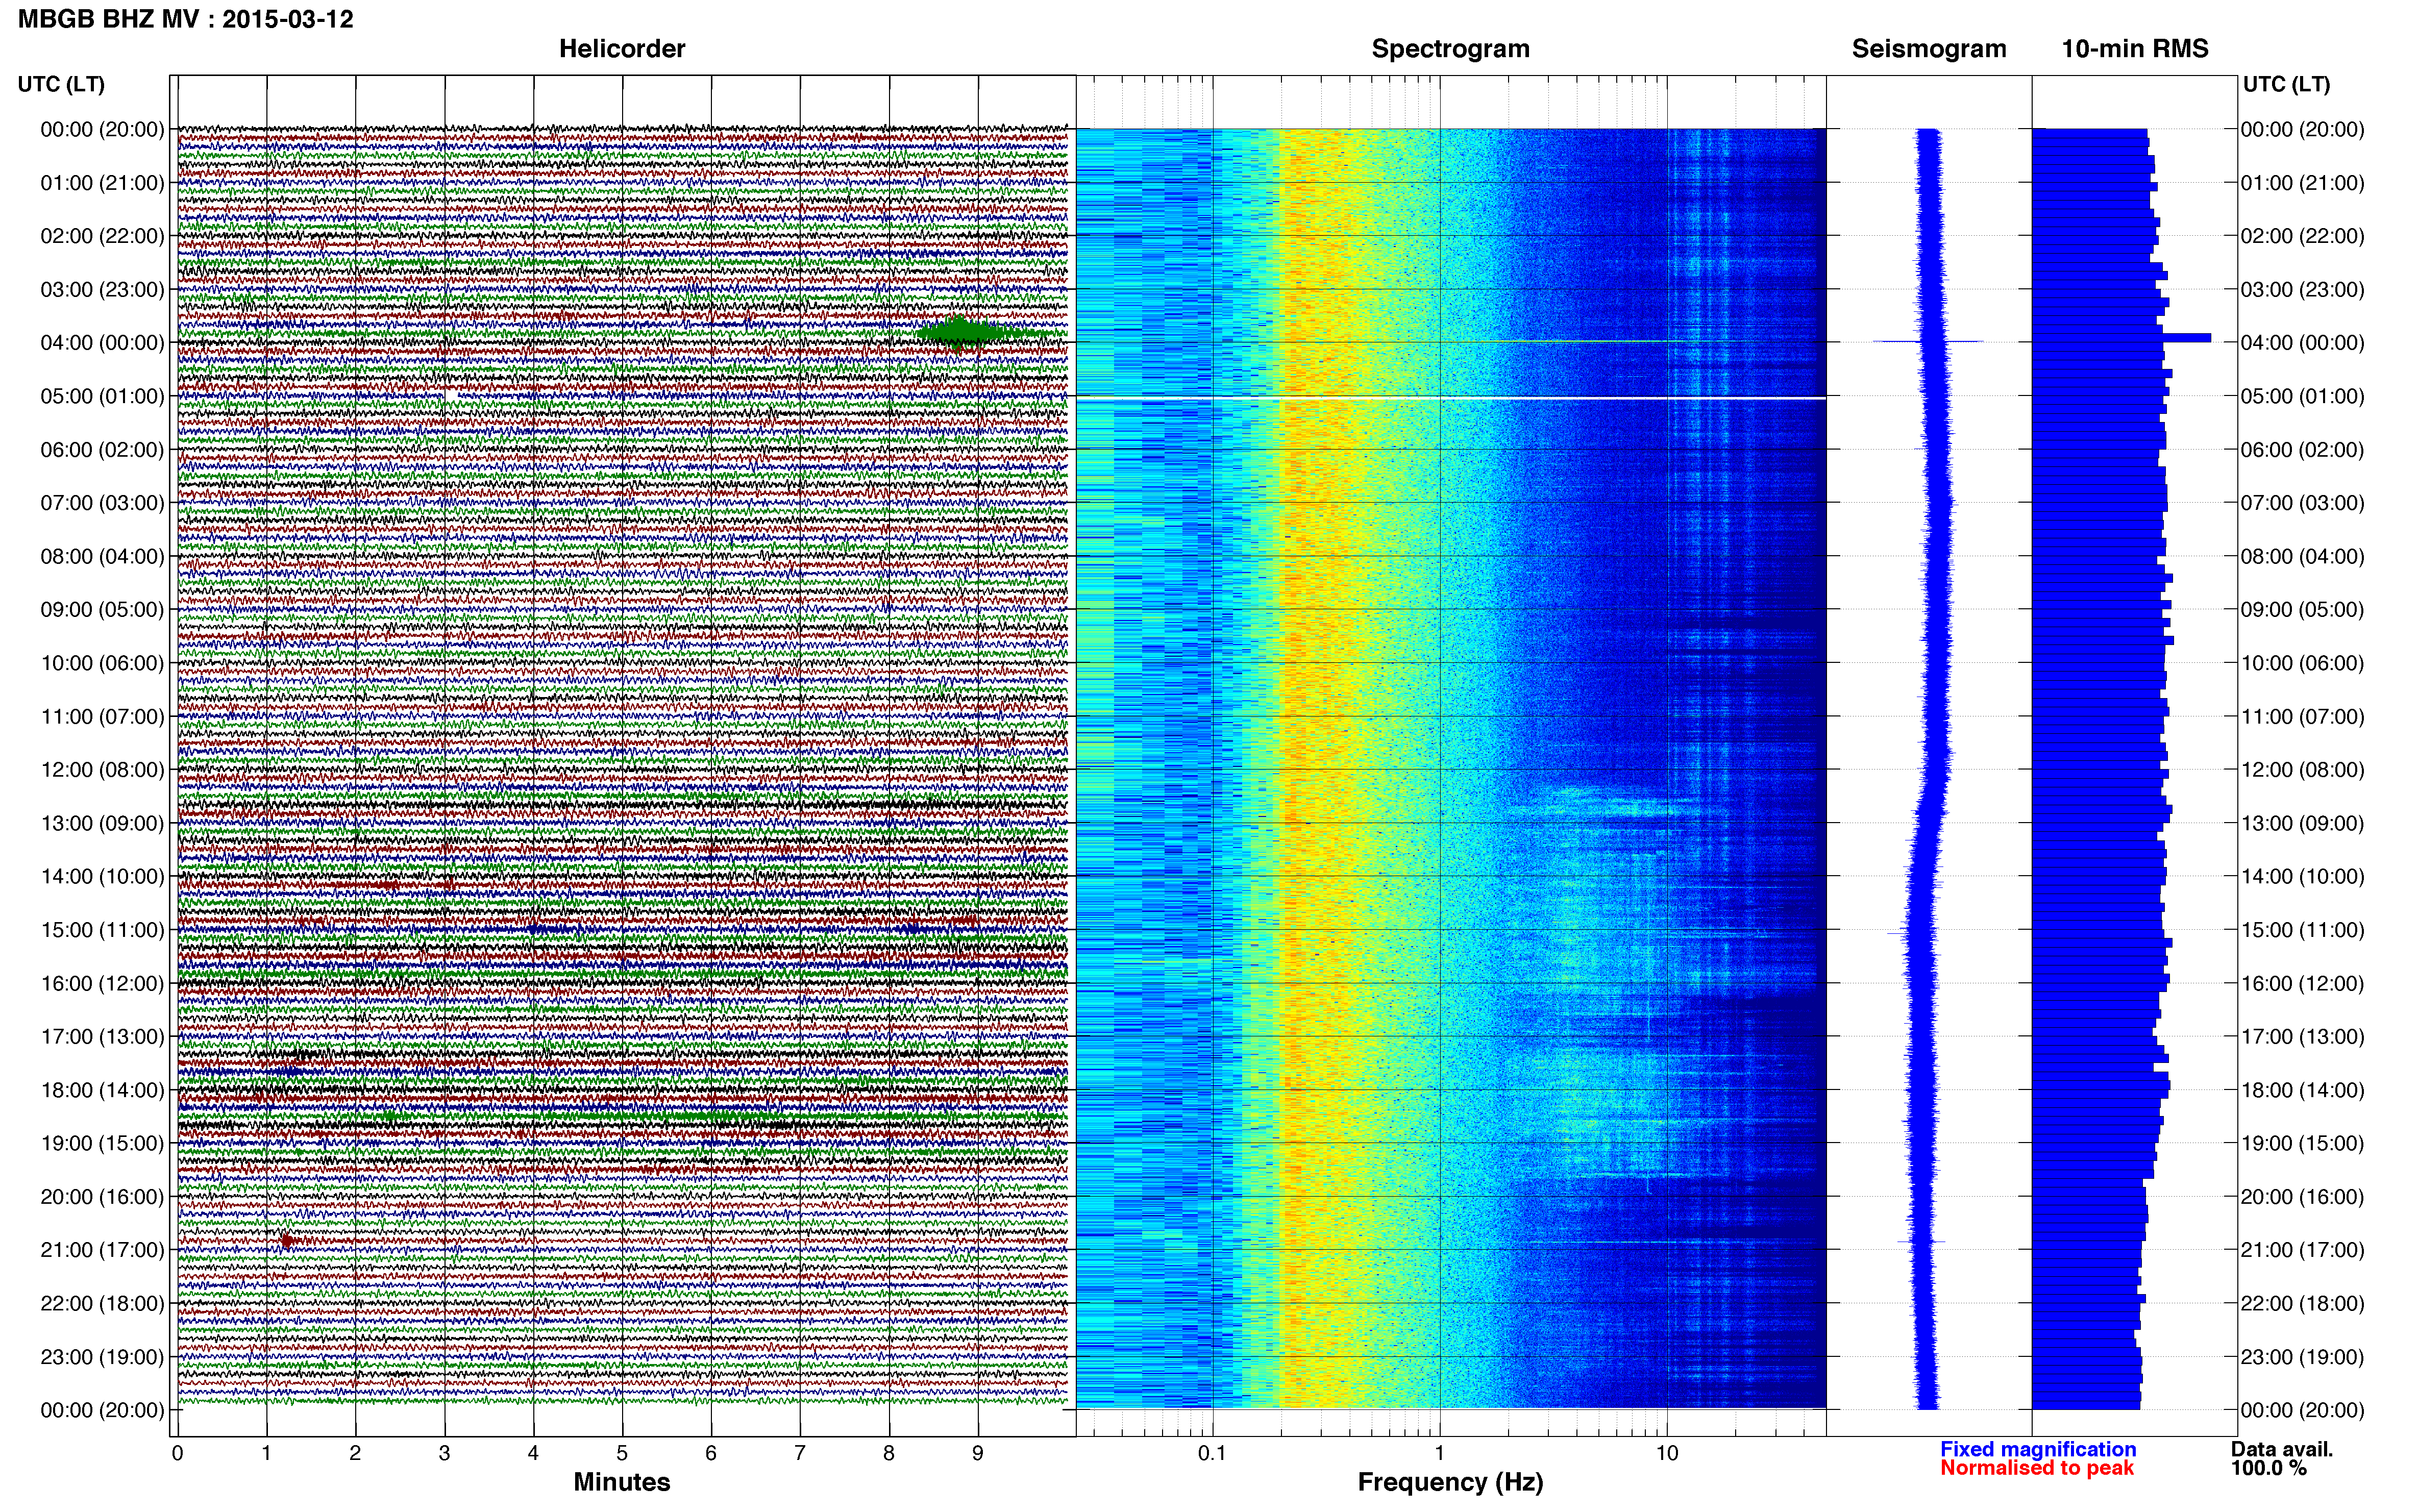Click the left "03:00 (23:00)" time label
Image resolution: width=2419 pixels, height=1512 pixels.
point(102,290)
